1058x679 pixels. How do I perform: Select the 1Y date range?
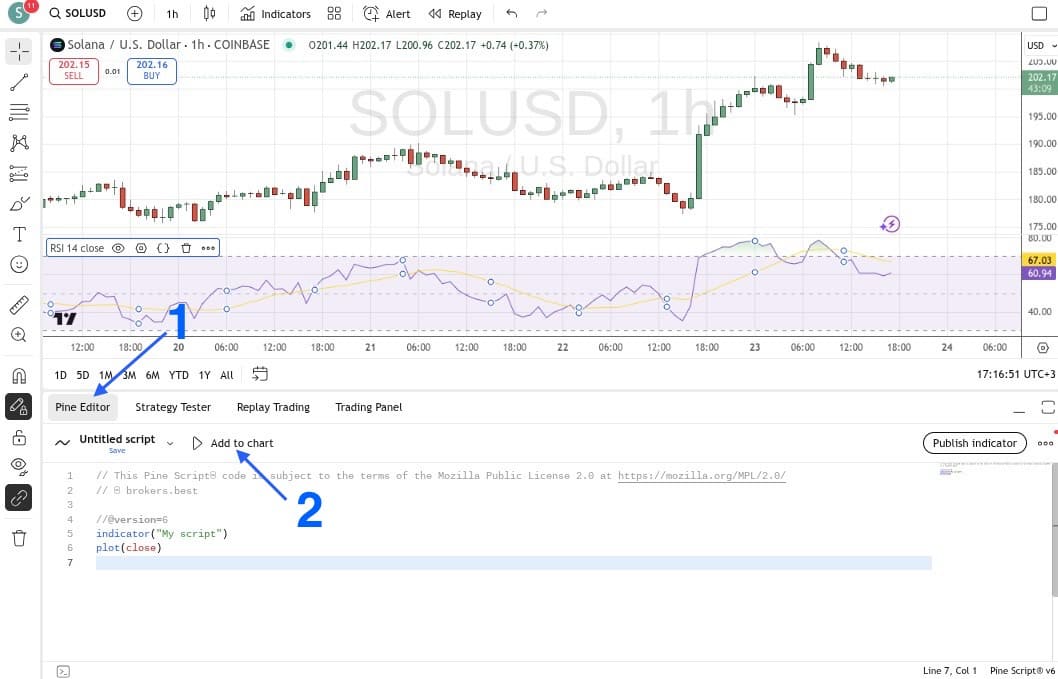204,375
